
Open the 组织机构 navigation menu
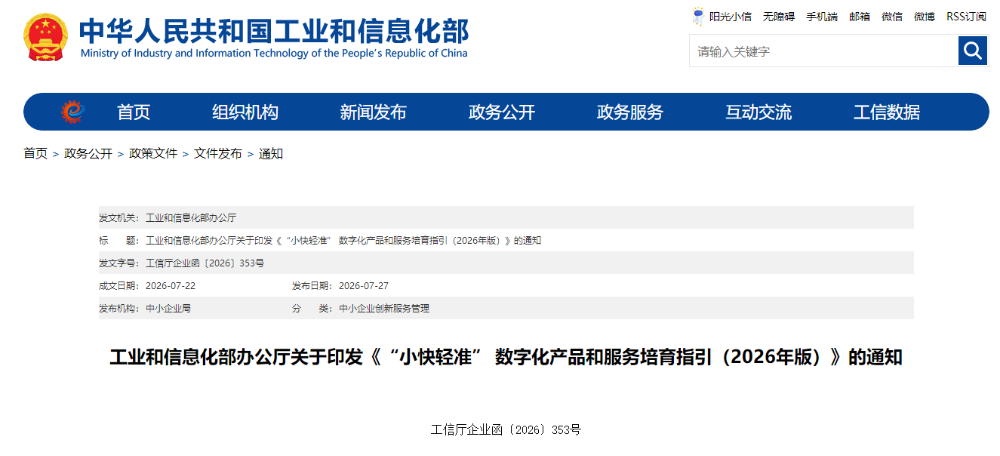[245, 112]
